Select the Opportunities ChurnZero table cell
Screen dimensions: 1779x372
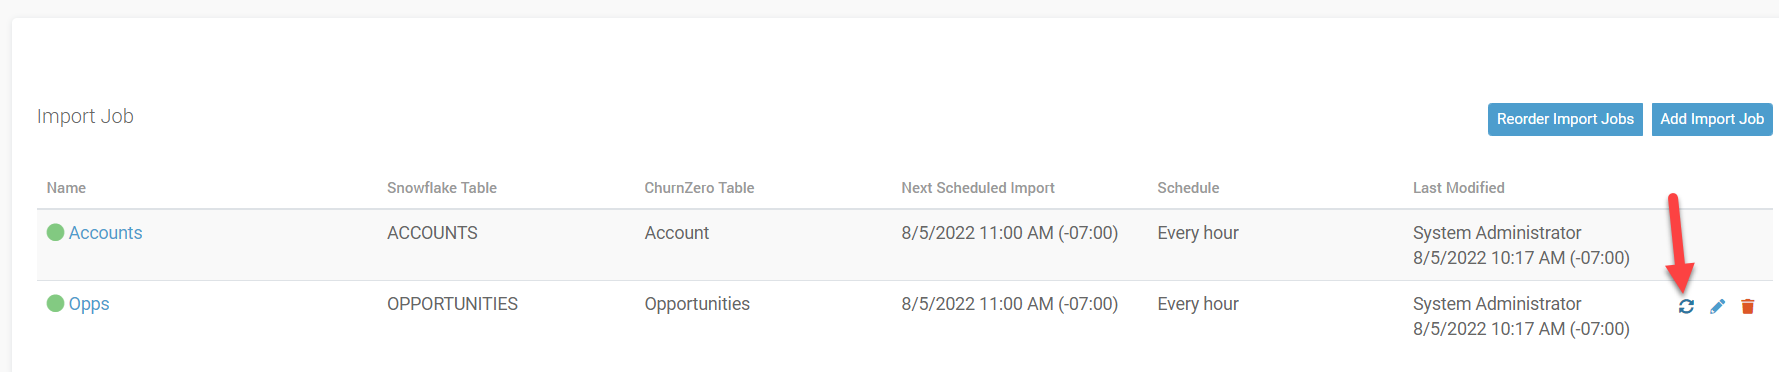click(697, 304)
